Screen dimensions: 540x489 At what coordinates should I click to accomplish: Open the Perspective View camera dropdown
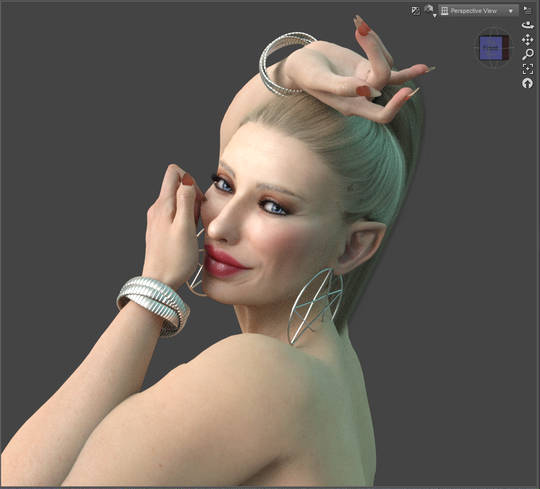click(478, 11)
